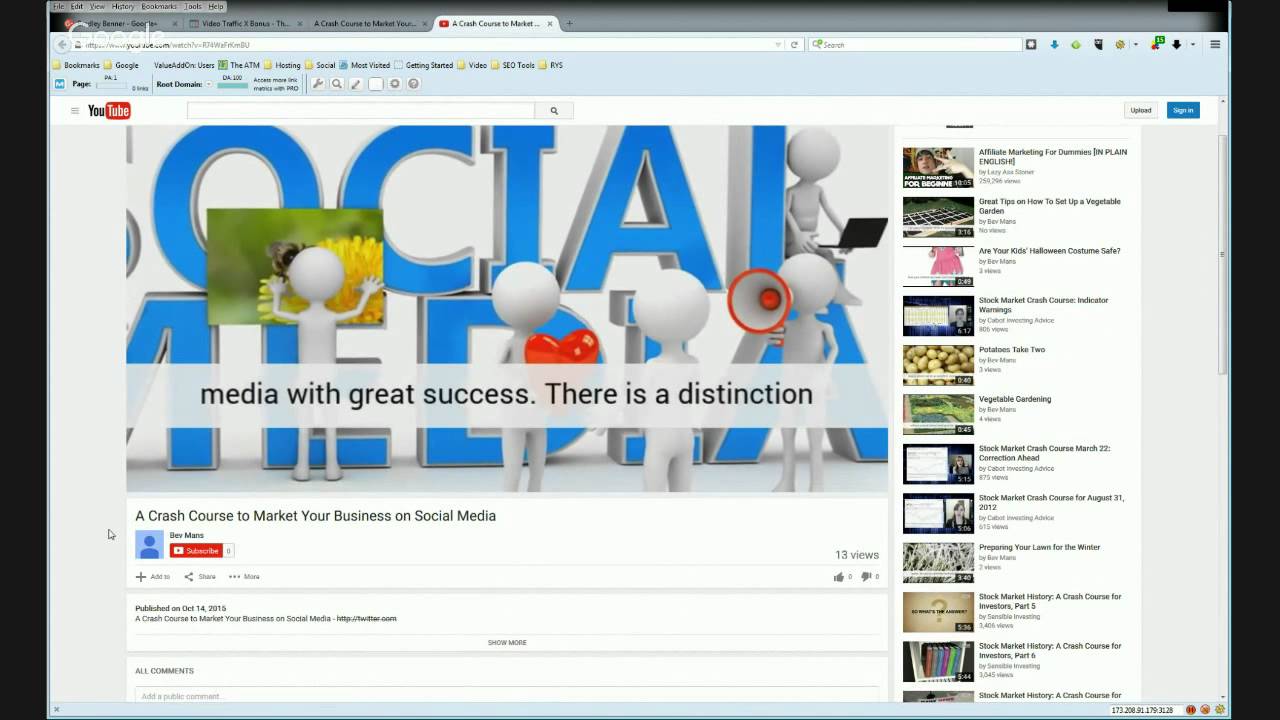Screen dimensions: 1280x720
Task: Open dropdown next to gold extension icon
Action: 1135,45
